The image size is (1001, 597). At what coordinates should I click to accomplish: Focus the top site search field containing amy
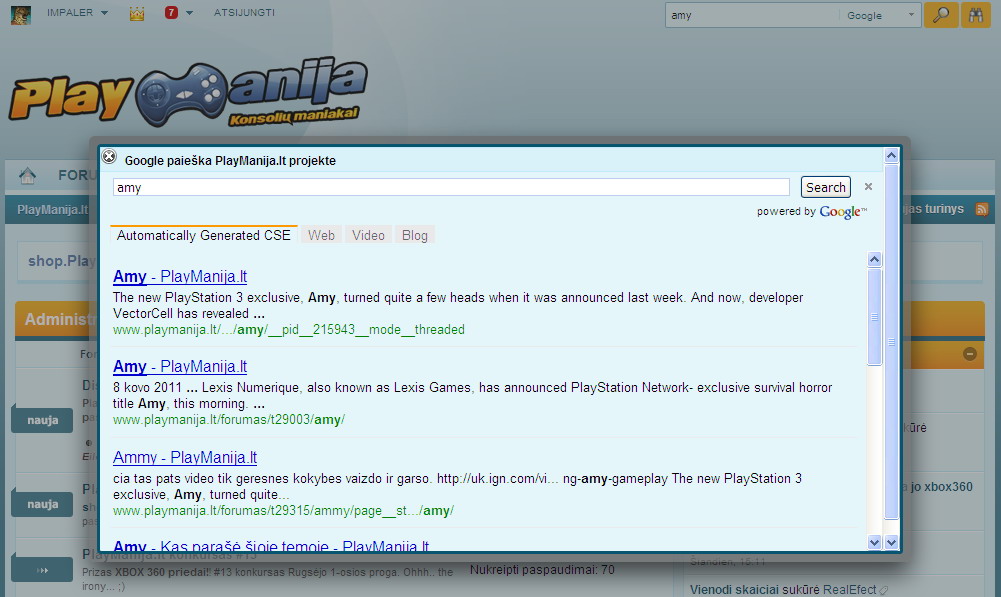[752, 15]
